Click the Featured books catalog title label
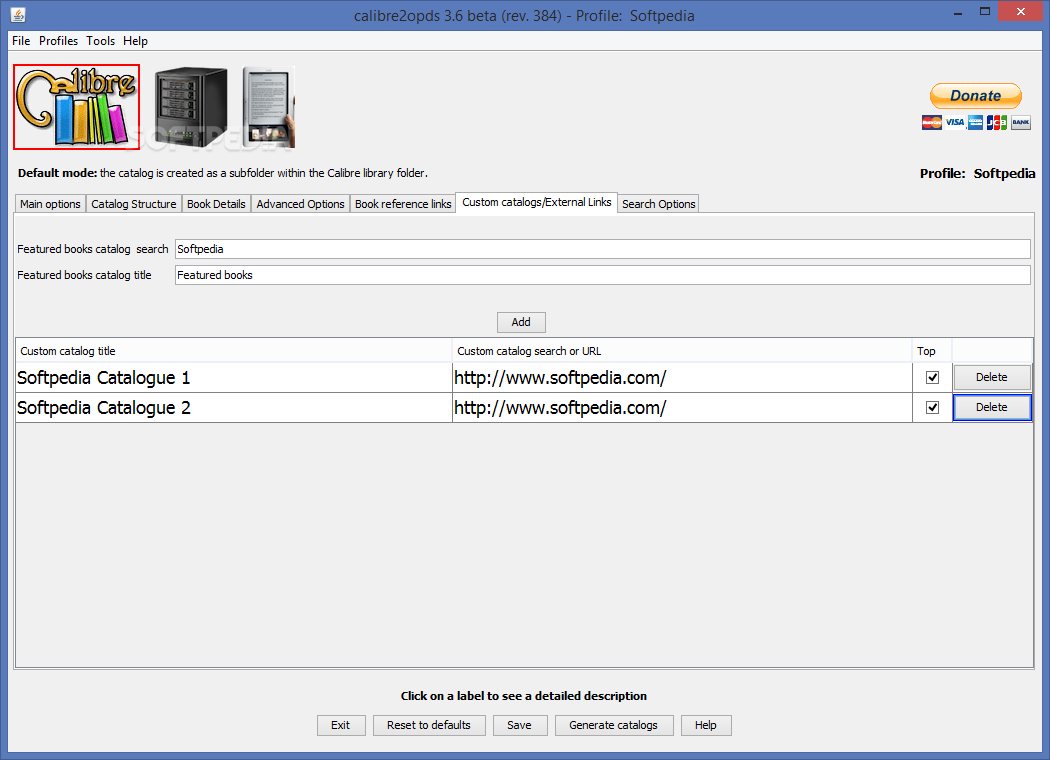The height and width of the screenshot is (760, 1050). point(84,275)
